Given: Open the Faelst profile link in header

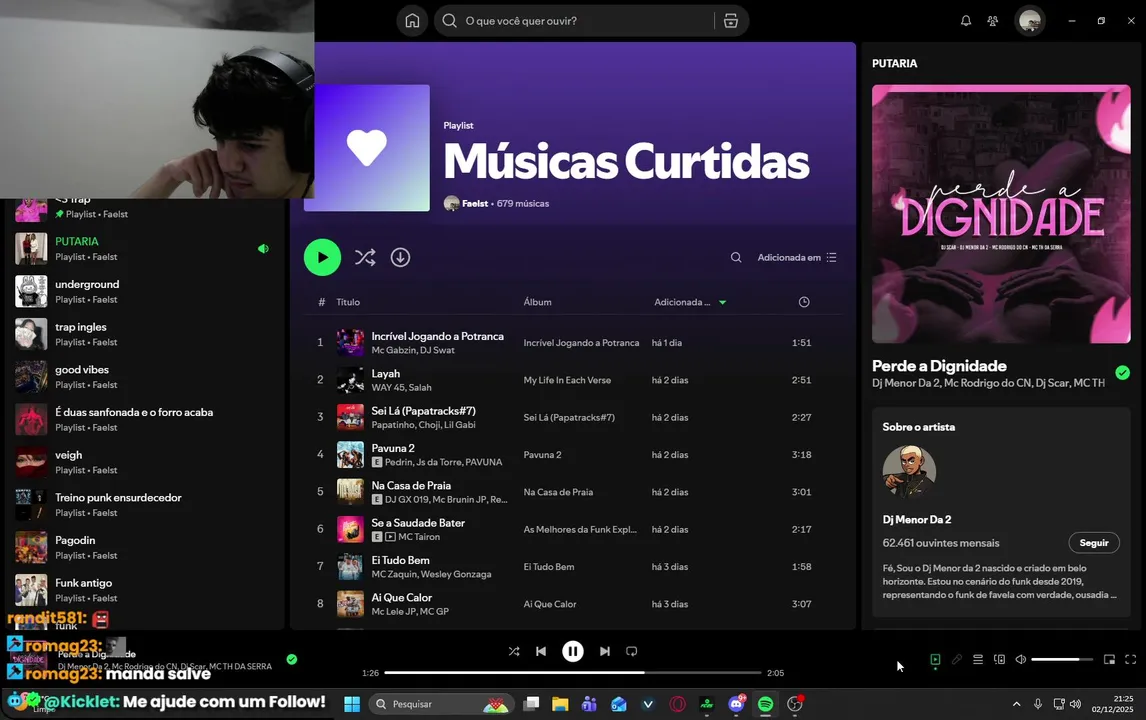Looking at the screenshot, I should point(475,203).
